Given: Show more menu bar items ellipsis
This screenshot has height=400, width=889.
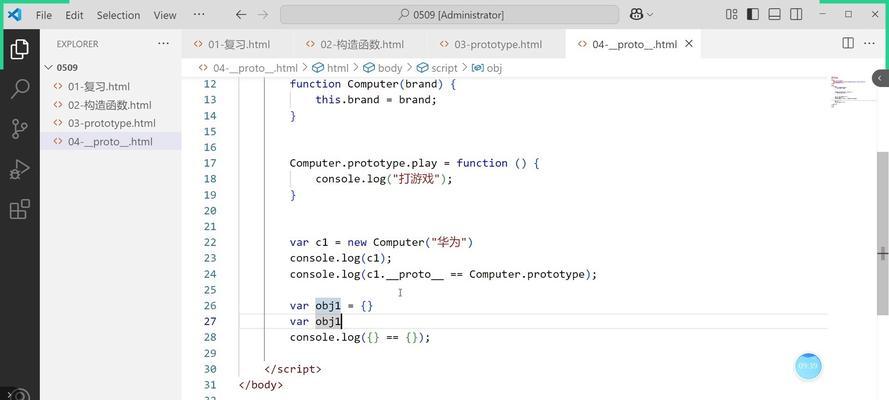Looking at the screenshot, I should 199,15.
